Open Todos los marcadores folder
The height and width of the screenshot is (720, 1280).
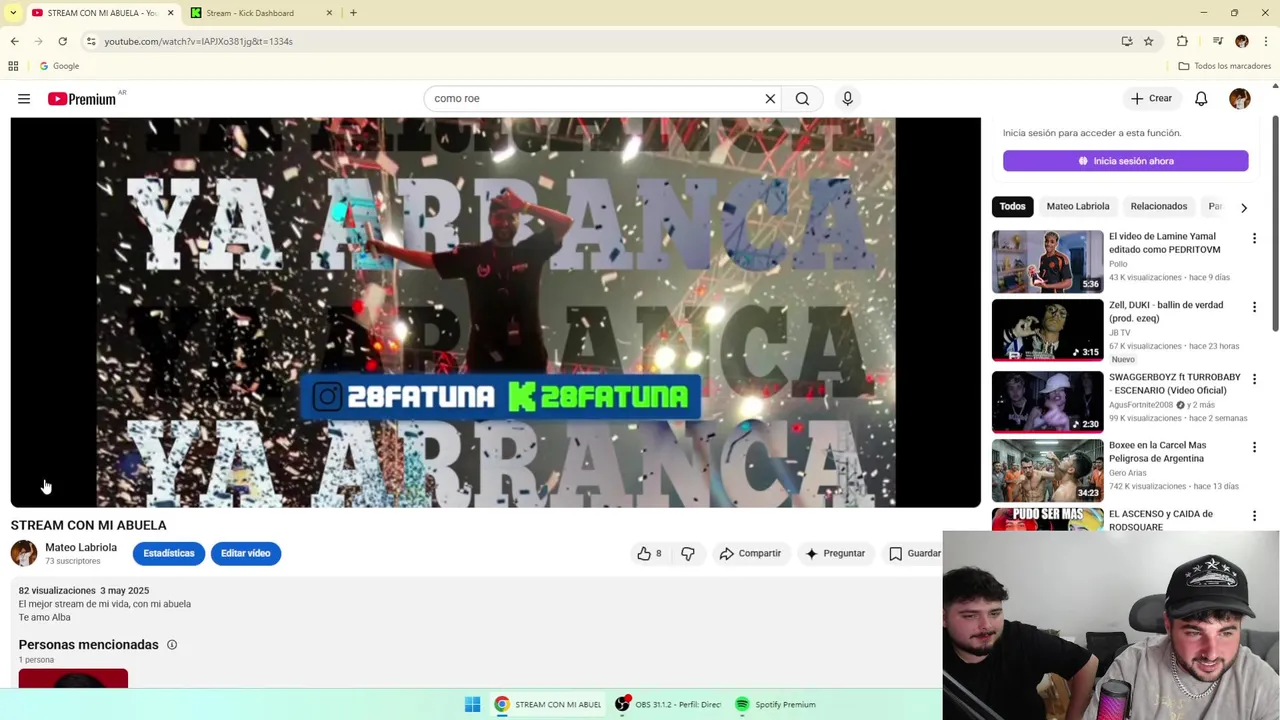click(x=1225, y=66)
